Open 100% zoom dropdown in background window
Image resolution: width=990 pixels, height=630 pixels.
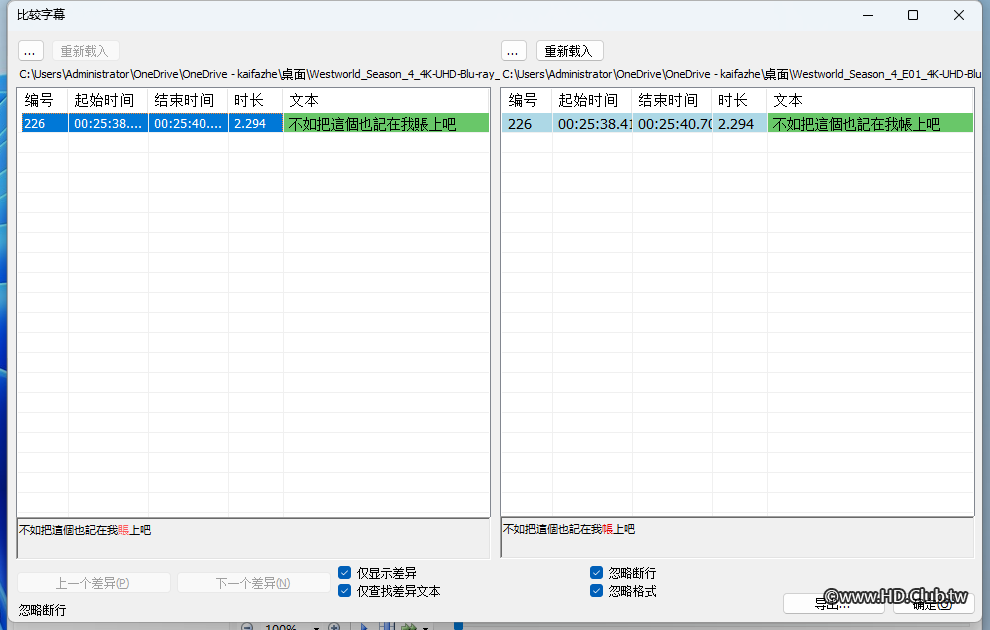tap(316, 627)
